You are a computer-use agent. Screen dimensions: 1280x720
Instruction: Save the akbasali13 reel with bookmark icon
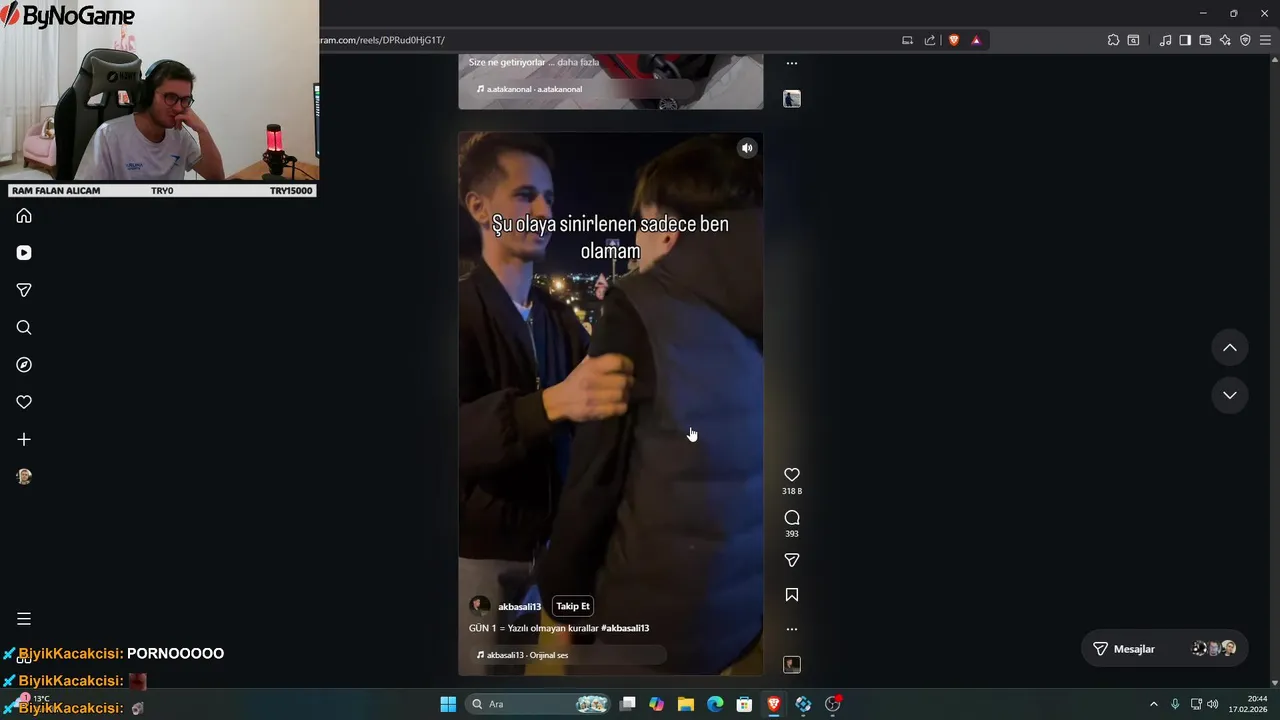click(x=792, y=595)
